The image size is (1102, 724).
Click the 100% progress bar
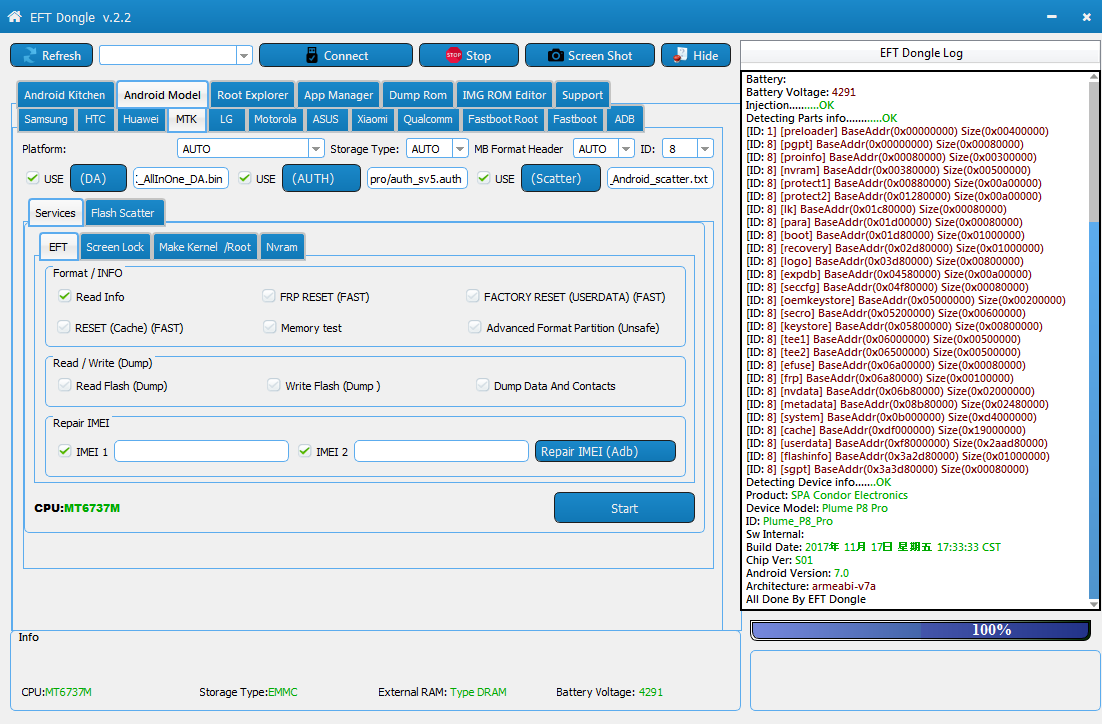[x=921, y=630]
